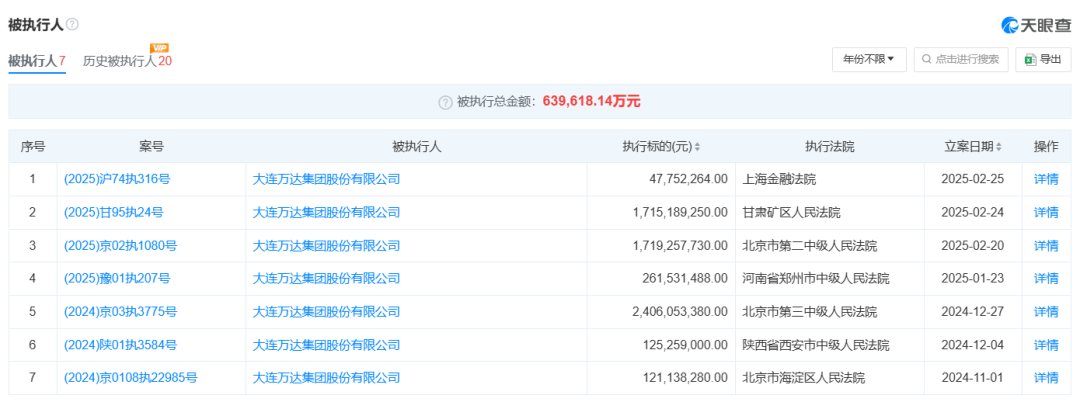Click date 2025-01-23
Viewport: 1080px width, 409px height.
point(973,278)
